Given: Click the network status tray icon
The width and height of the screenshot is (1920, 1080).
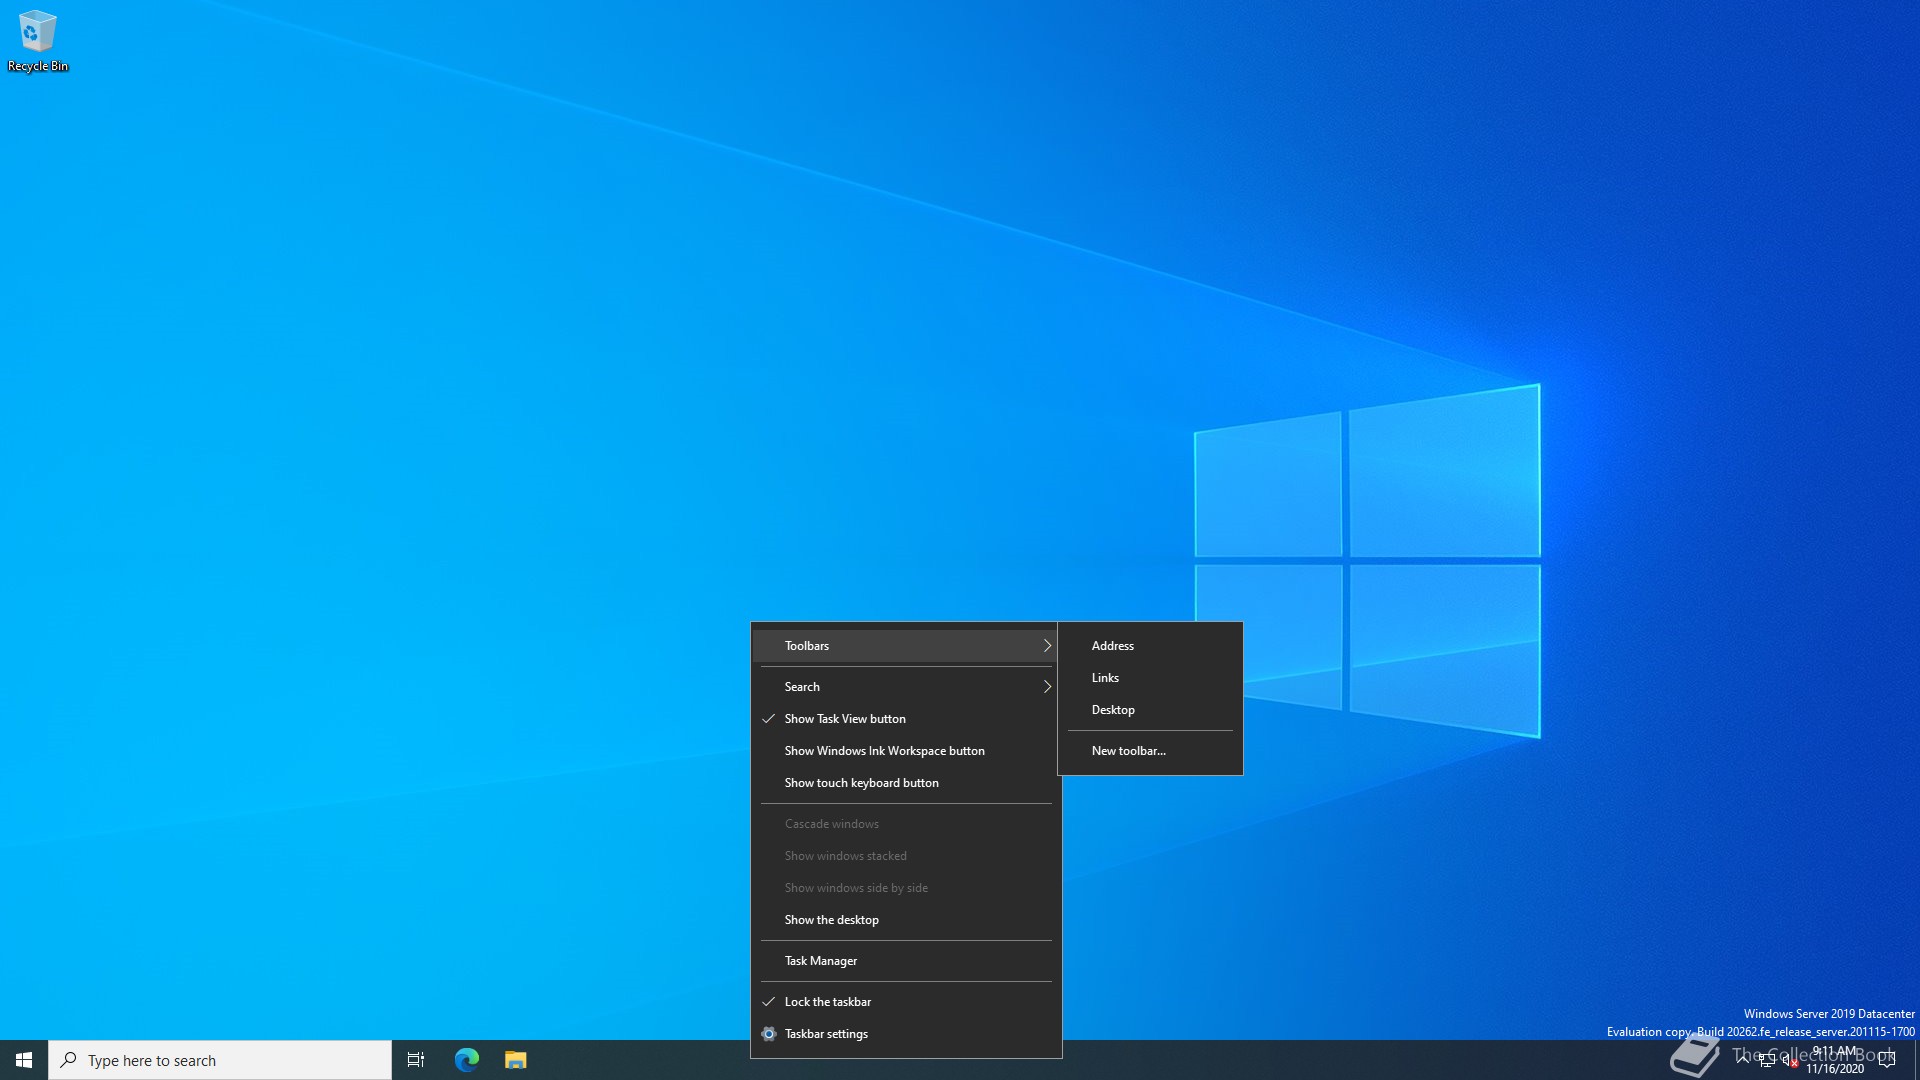Looking at the screenshot, I should 1767,1060.
